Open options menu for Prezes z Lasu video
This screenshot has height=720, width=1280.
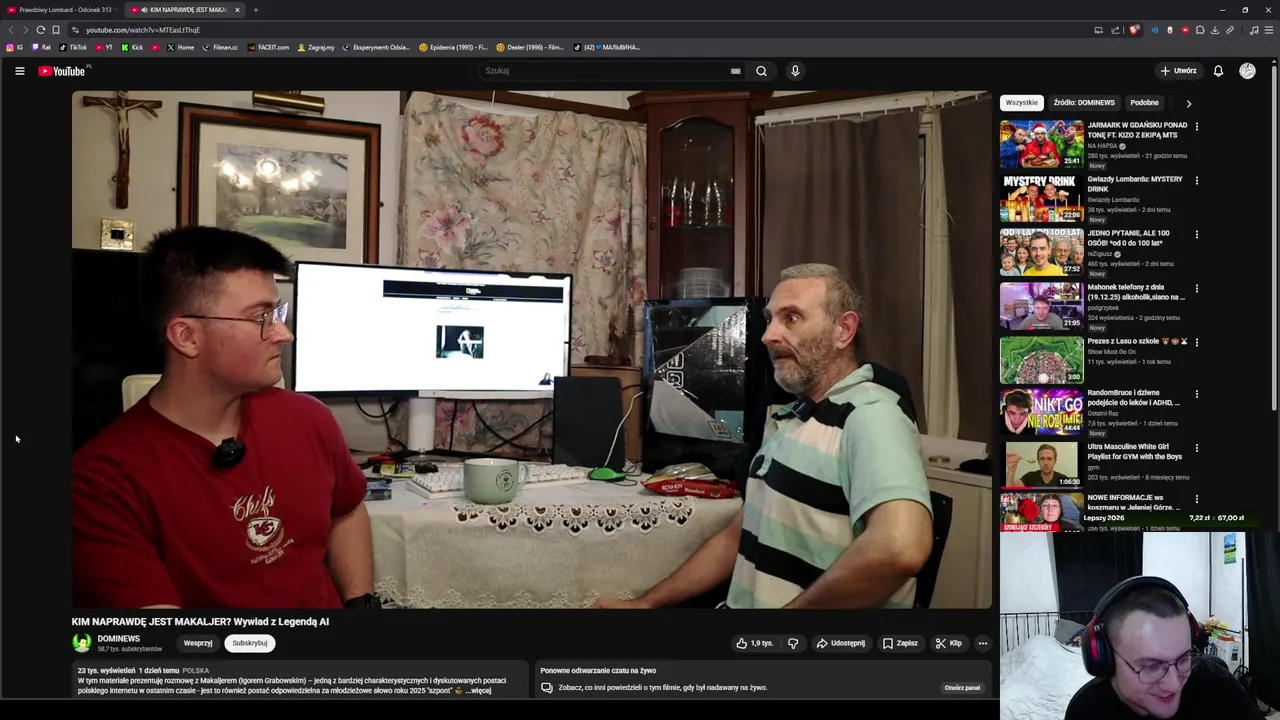pos(1196,342)
